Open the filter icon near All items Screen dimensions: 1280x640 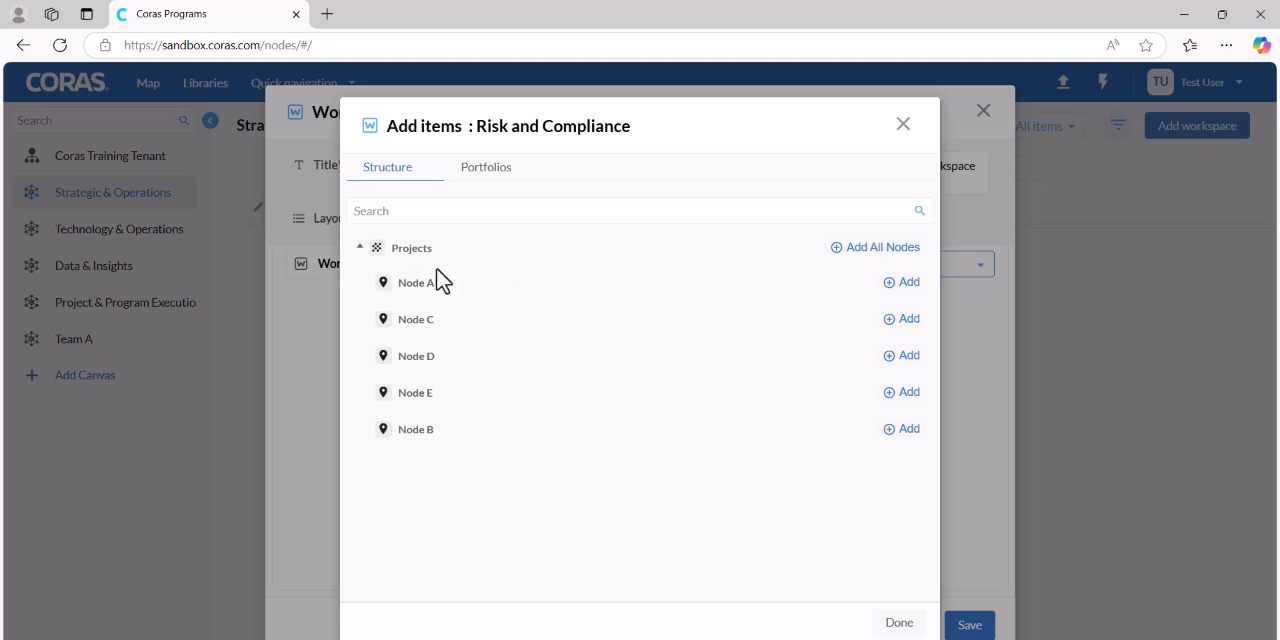click(x=1118, y=125)
